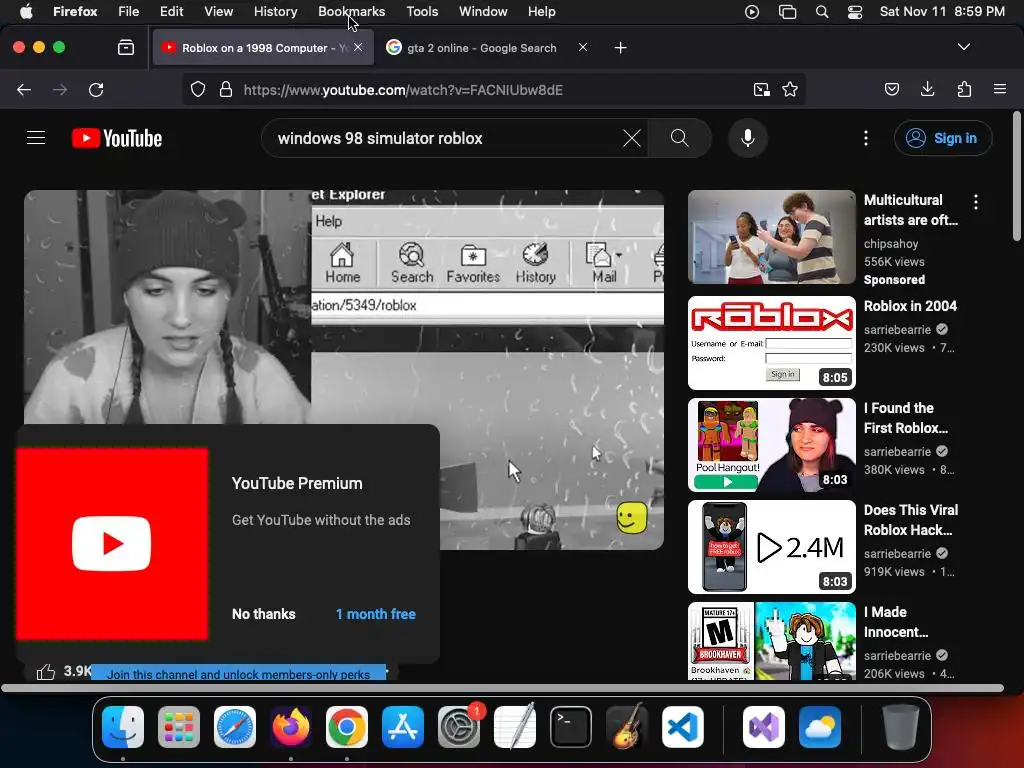1024x768 pixels.
Task: Start voice search with microphone
Action: (748, 138)
